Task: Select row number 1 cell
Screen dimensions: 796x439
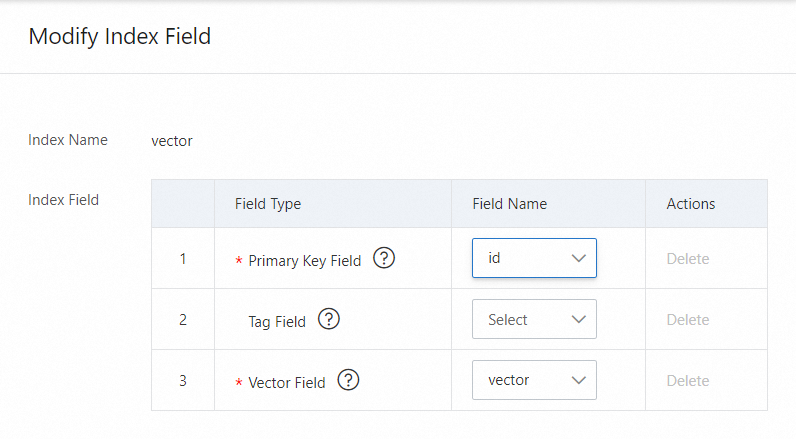Action: [183, 259]
